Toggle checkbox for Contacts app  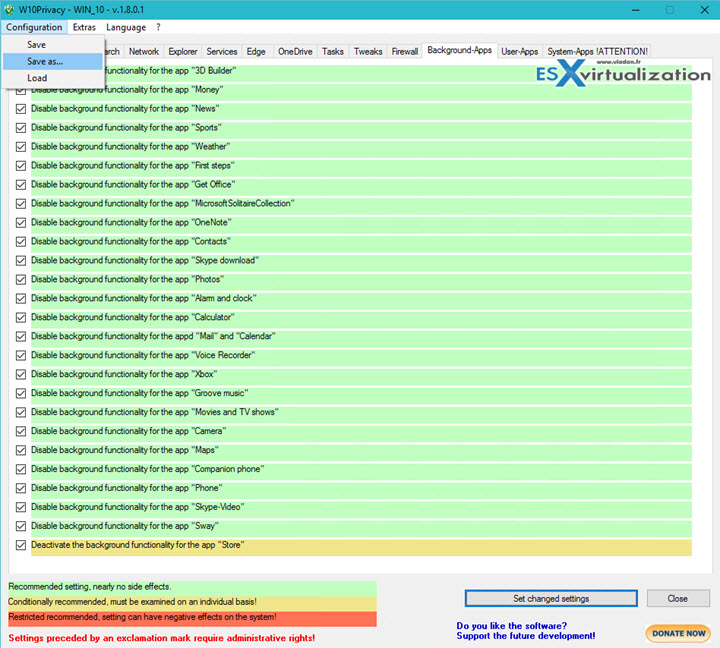tap(21, 242)
